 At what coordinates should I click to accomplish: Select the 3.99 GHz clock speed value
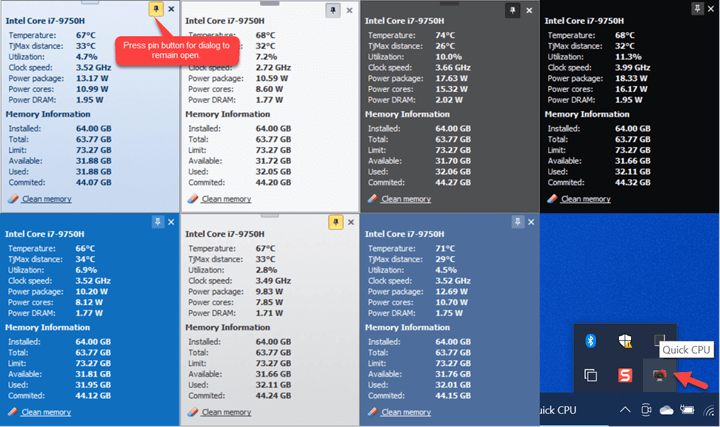(x=632, y=67)
